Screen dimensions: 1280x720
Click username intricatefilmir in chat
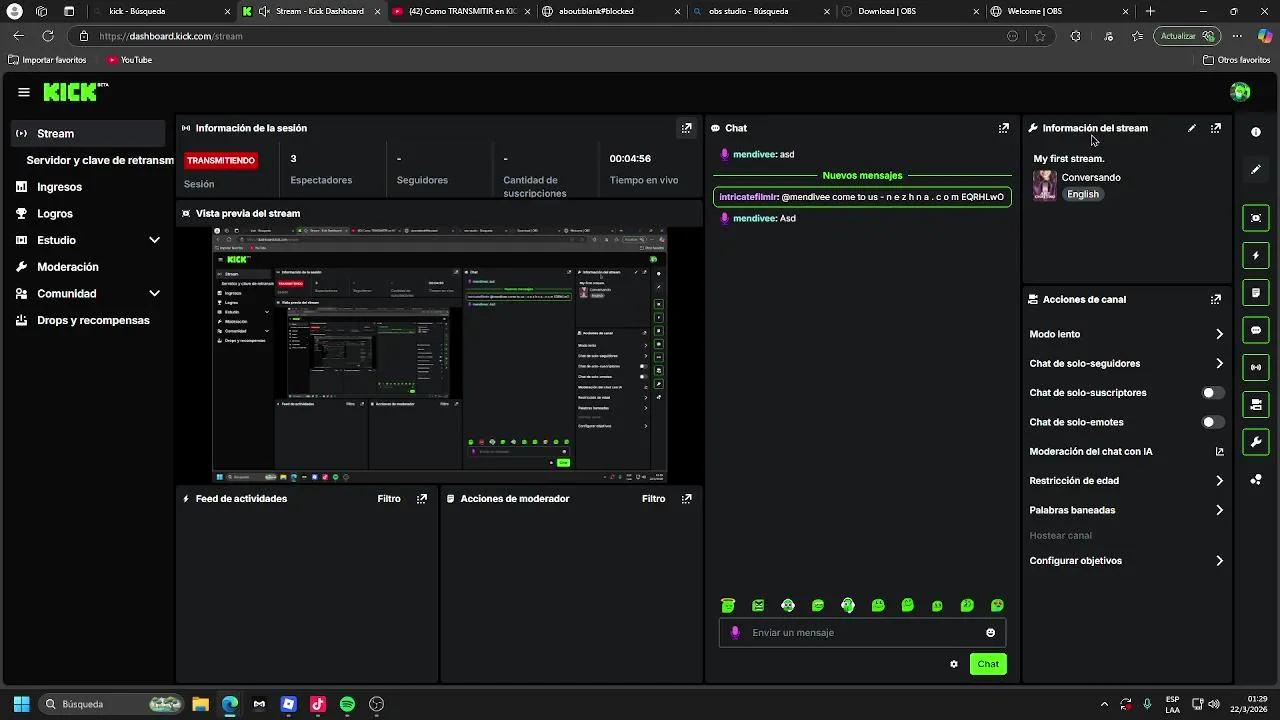coord(748,197)
